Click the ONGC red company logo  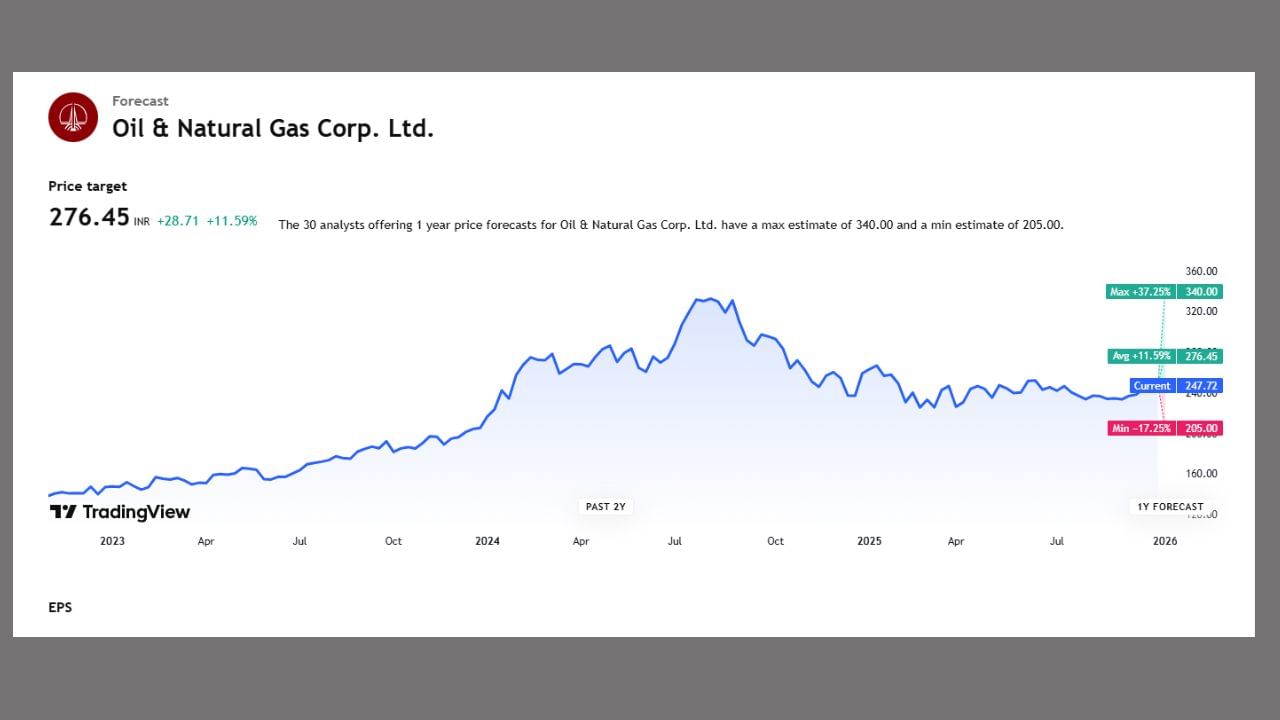click(73, 117)
